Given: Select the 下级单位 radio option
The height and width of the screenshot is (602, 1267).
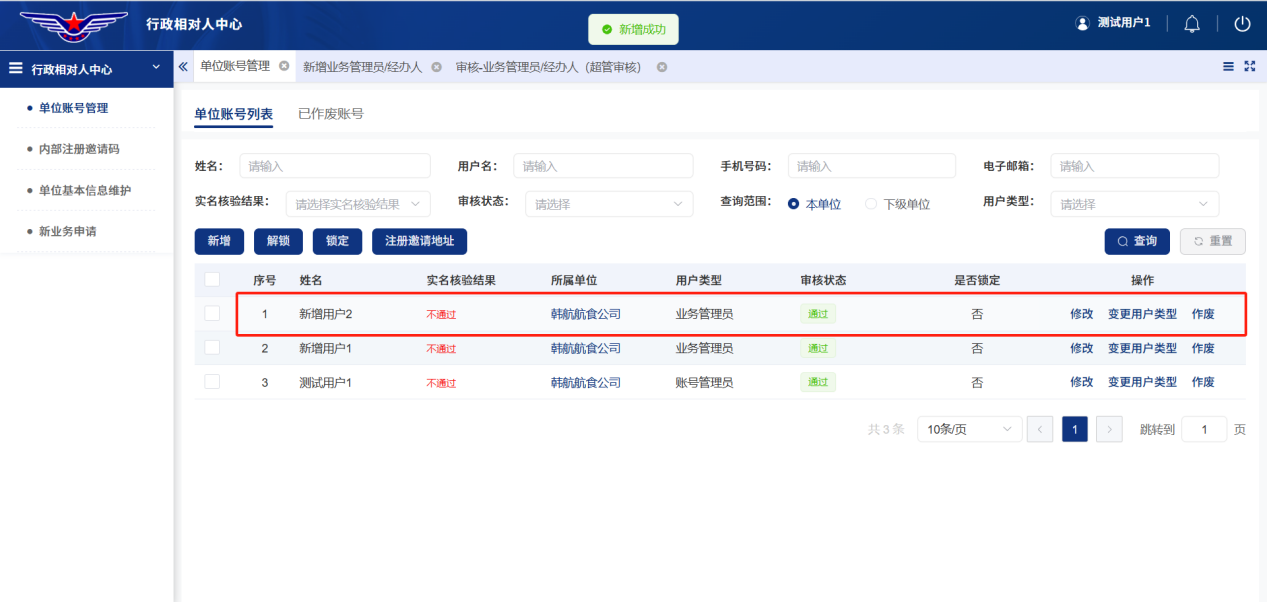Looking at the screenshot, I should pyautogui.click(x=871, y=204).
